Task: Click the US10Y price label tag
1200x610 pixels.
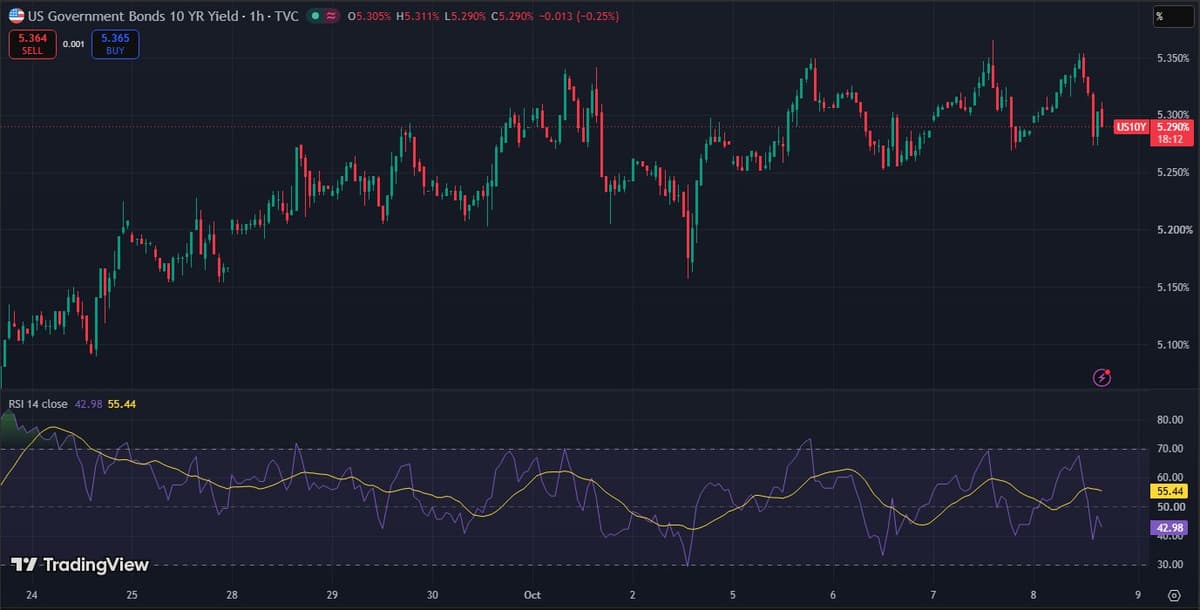Action: [1132, 127]
